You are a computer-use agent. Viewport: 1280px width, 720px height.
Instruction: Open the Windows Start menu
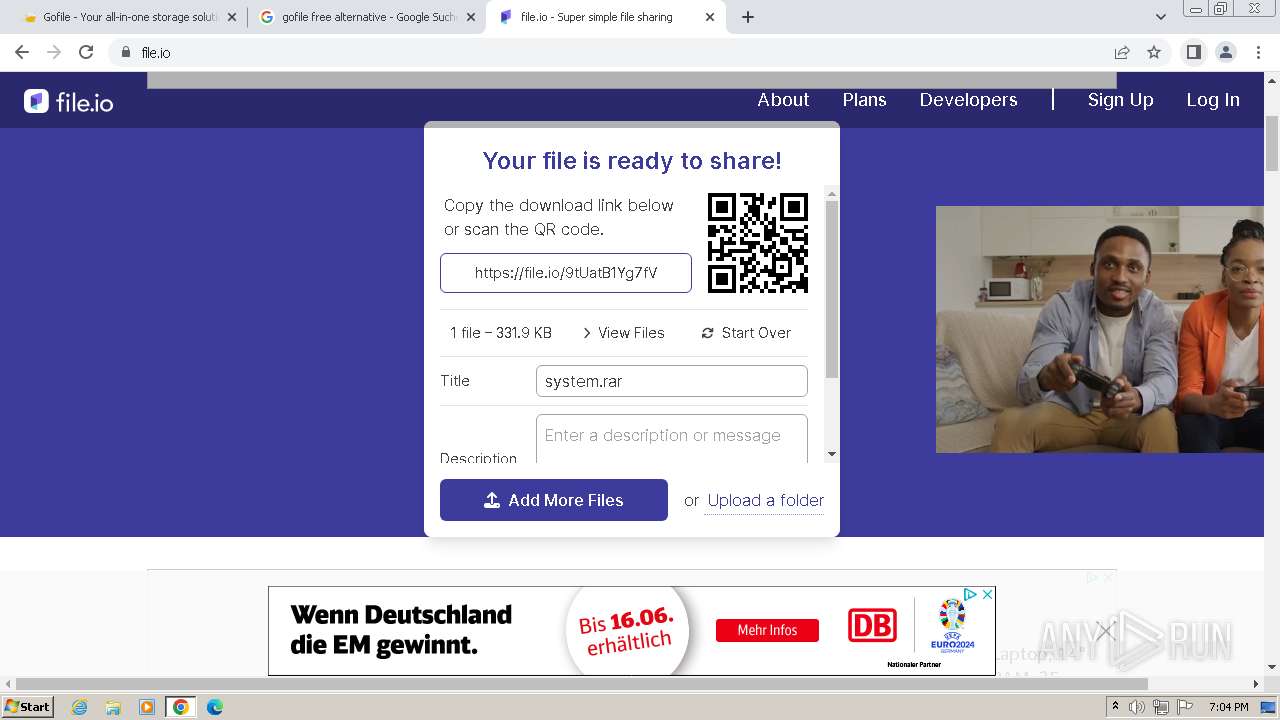(28, 707)
